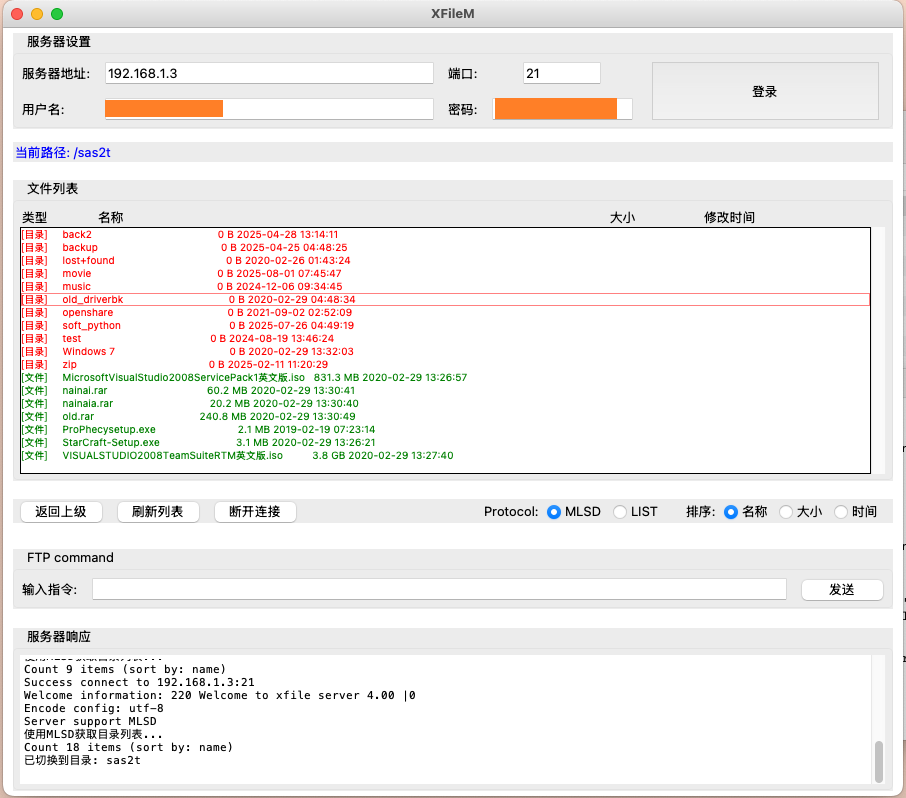This screenshot has height=798, width=906.
Task: Focus the 输入指令 command input box
Action: coord(439,590)
